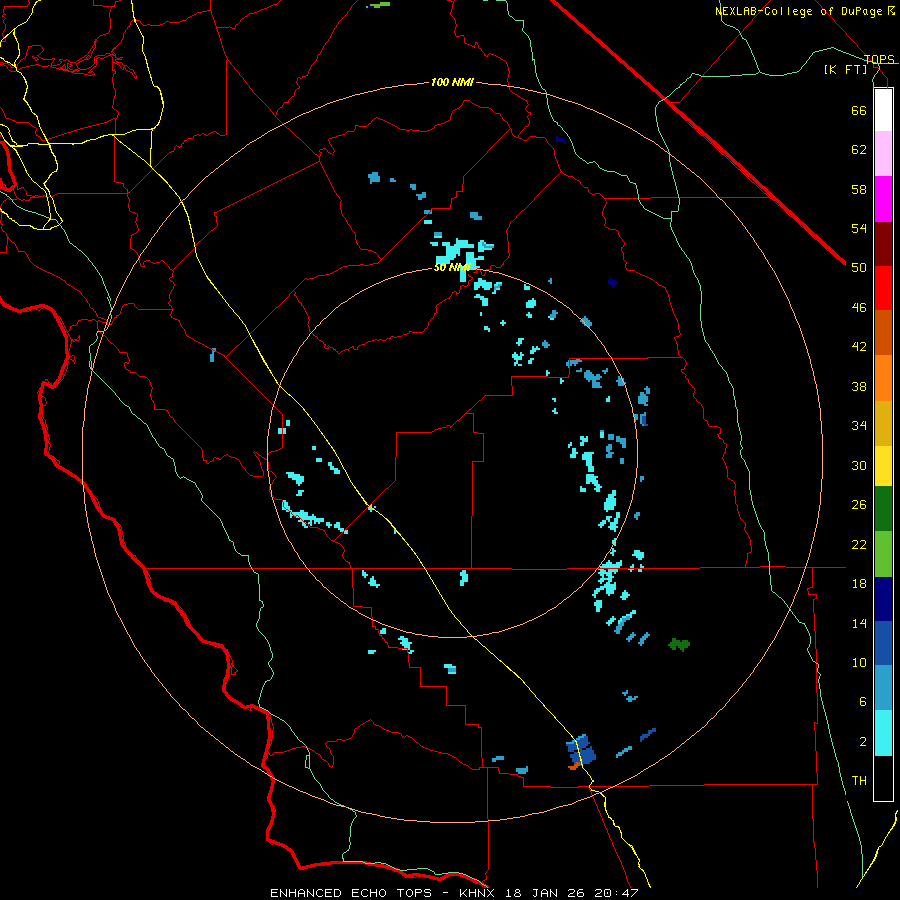Click the black TH threshold legend swatch
The image size is (900, 900).
pos(883,778)
